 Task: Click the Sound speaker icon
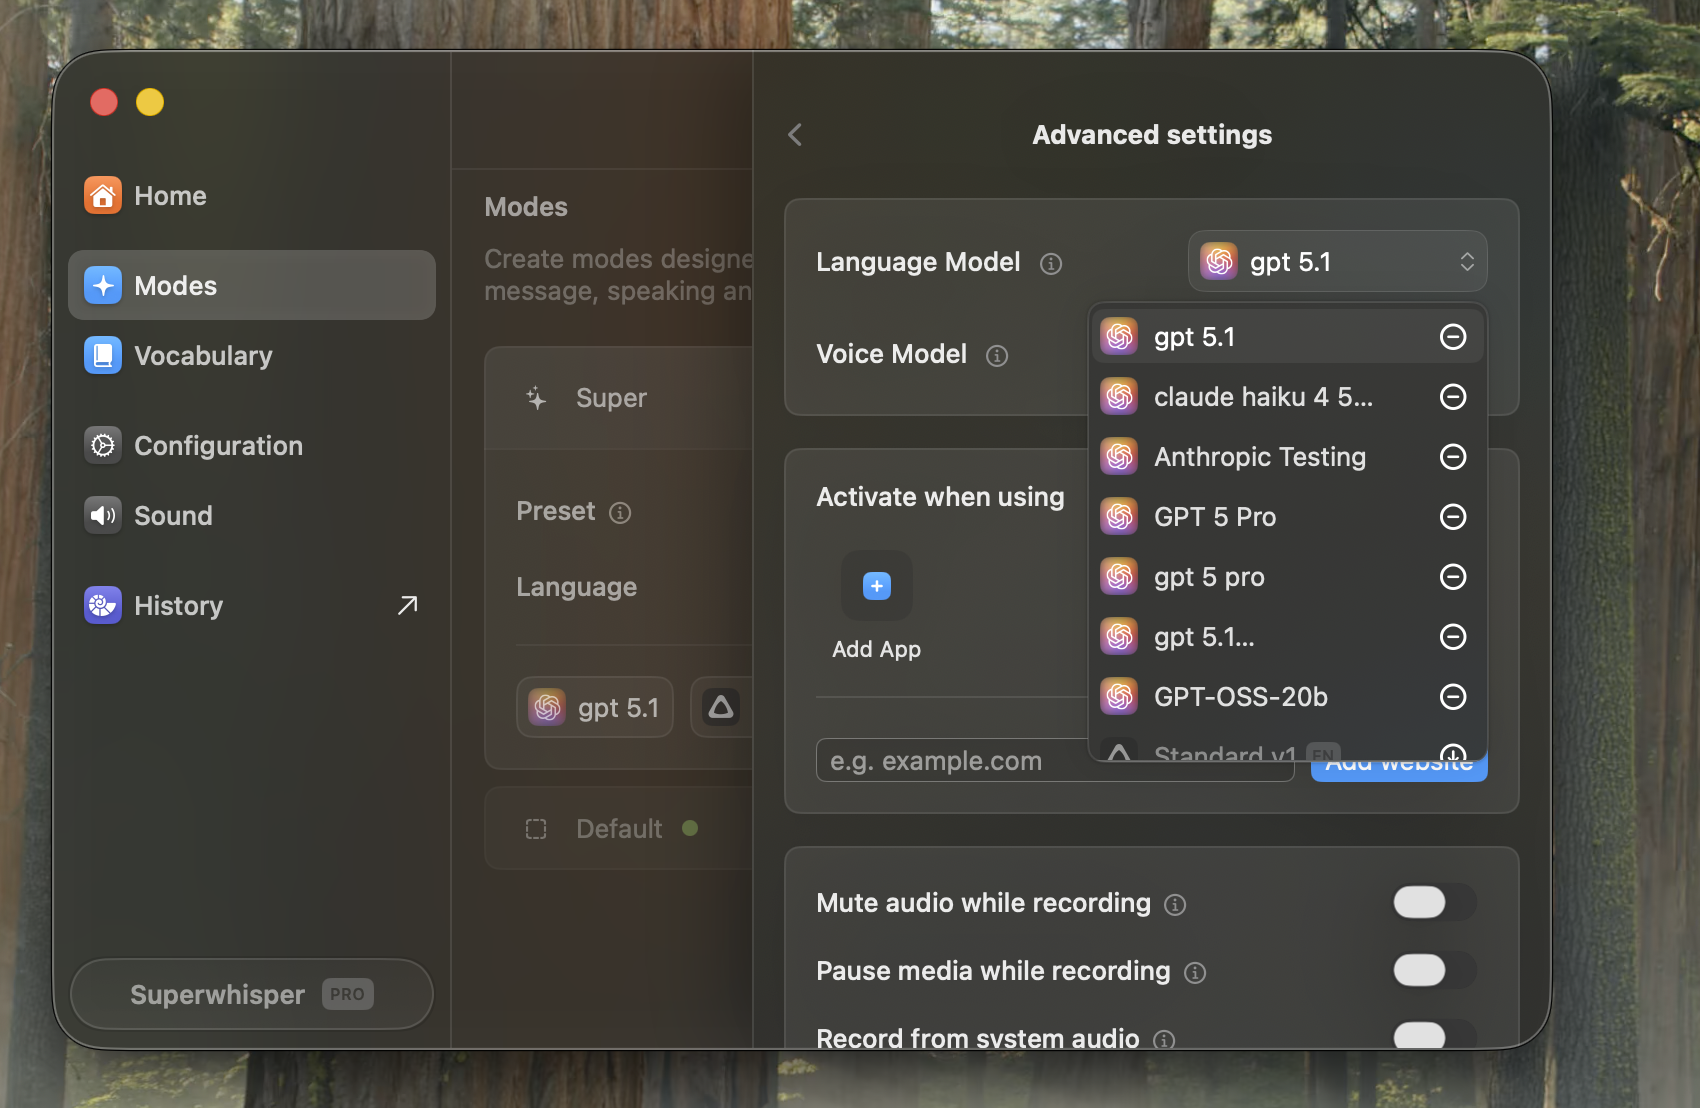(x=103, y=515)
